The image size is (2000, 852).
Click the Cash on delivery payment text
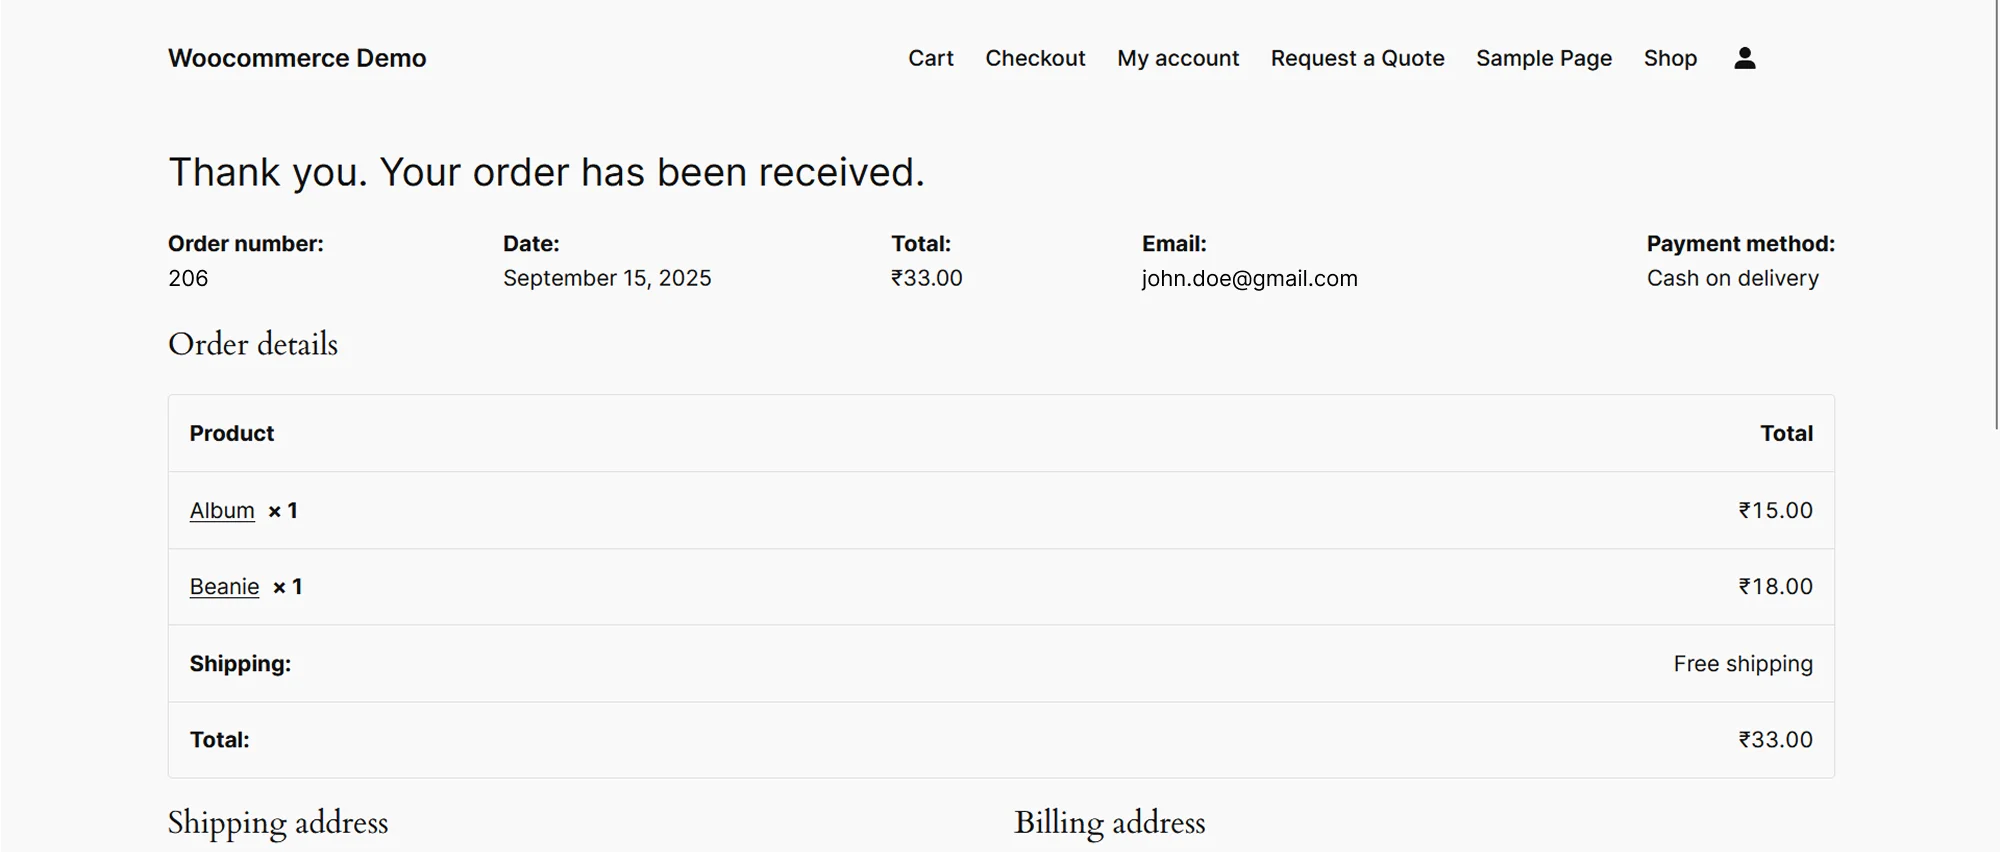1732,278
